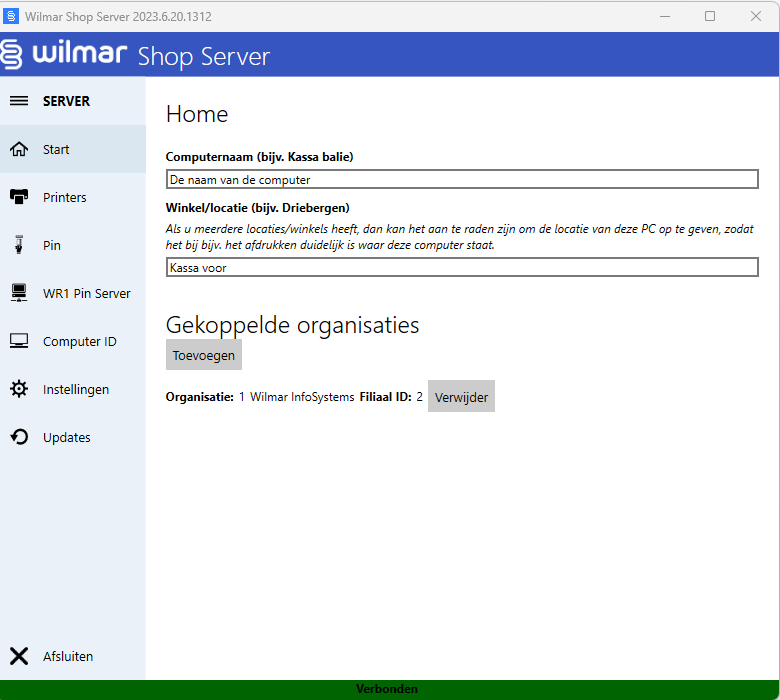This screenshot has width=780, height=700.
Task: Close the Wilmar Shop Server window
Action: [x=755, y=16]
